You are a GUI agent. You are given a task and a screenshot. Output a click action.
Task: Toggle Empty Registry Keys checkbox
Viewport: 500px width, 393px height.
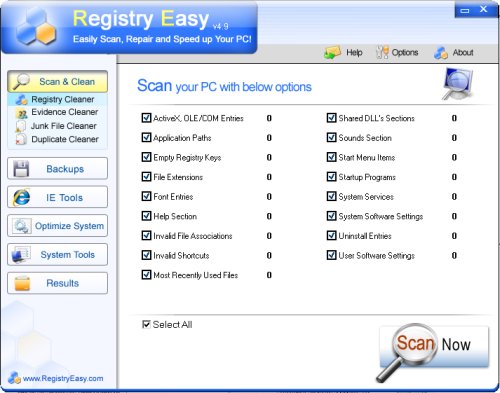(146, 157)
